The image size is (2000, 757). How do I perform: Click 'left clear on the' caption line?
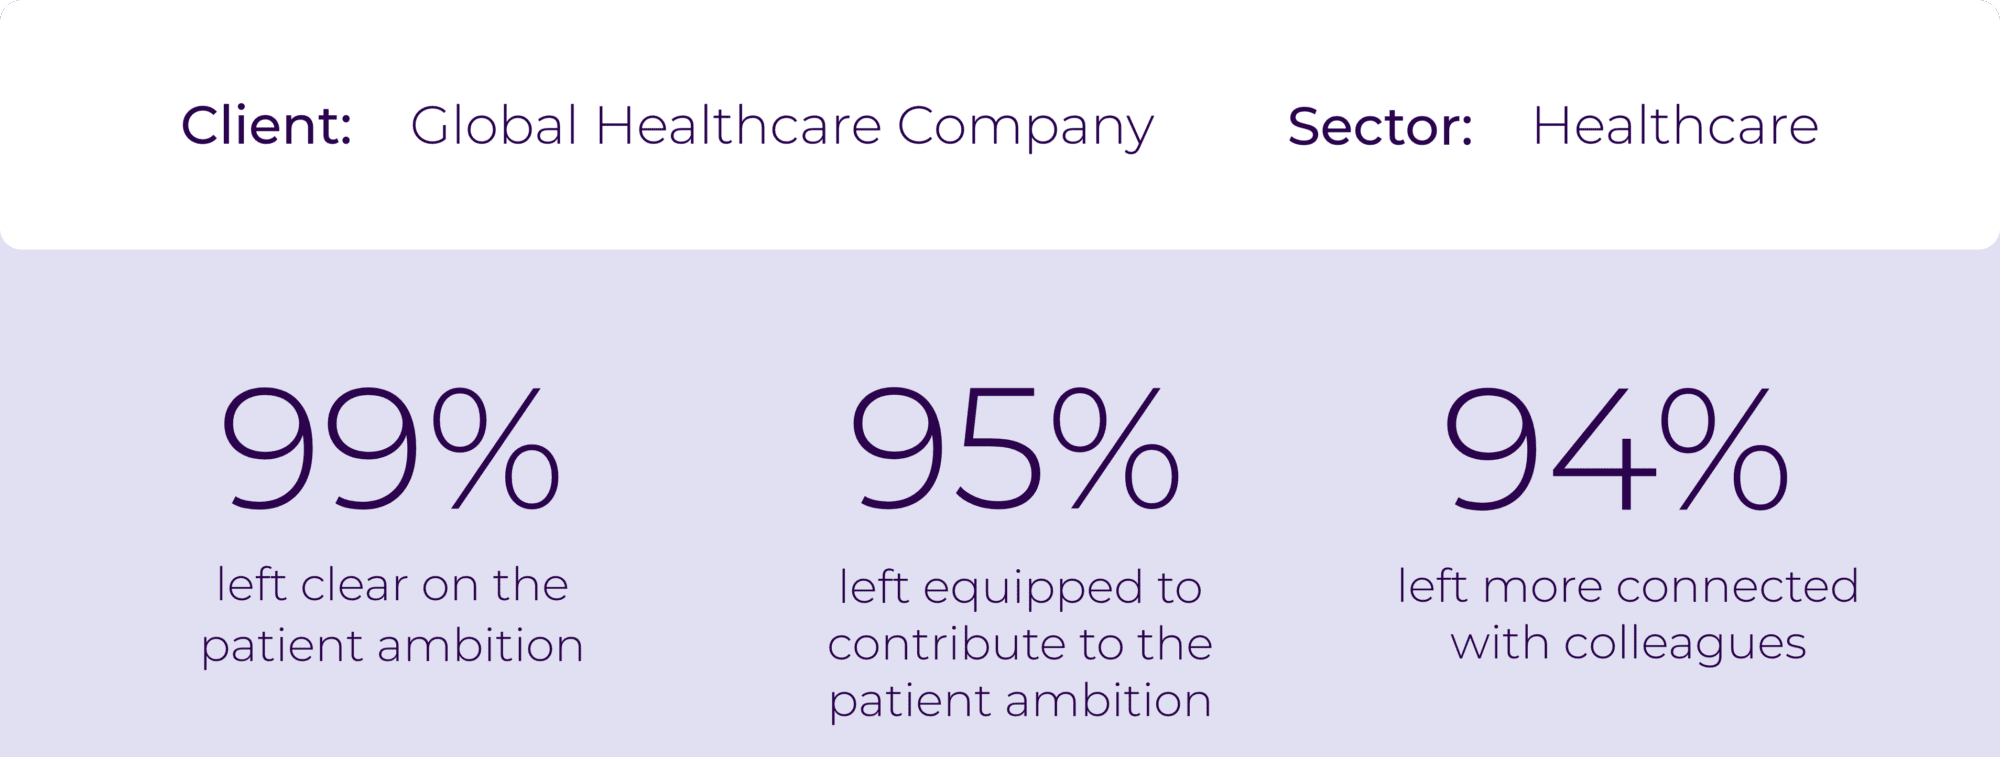pyautogui.click(x=392, y=584)
